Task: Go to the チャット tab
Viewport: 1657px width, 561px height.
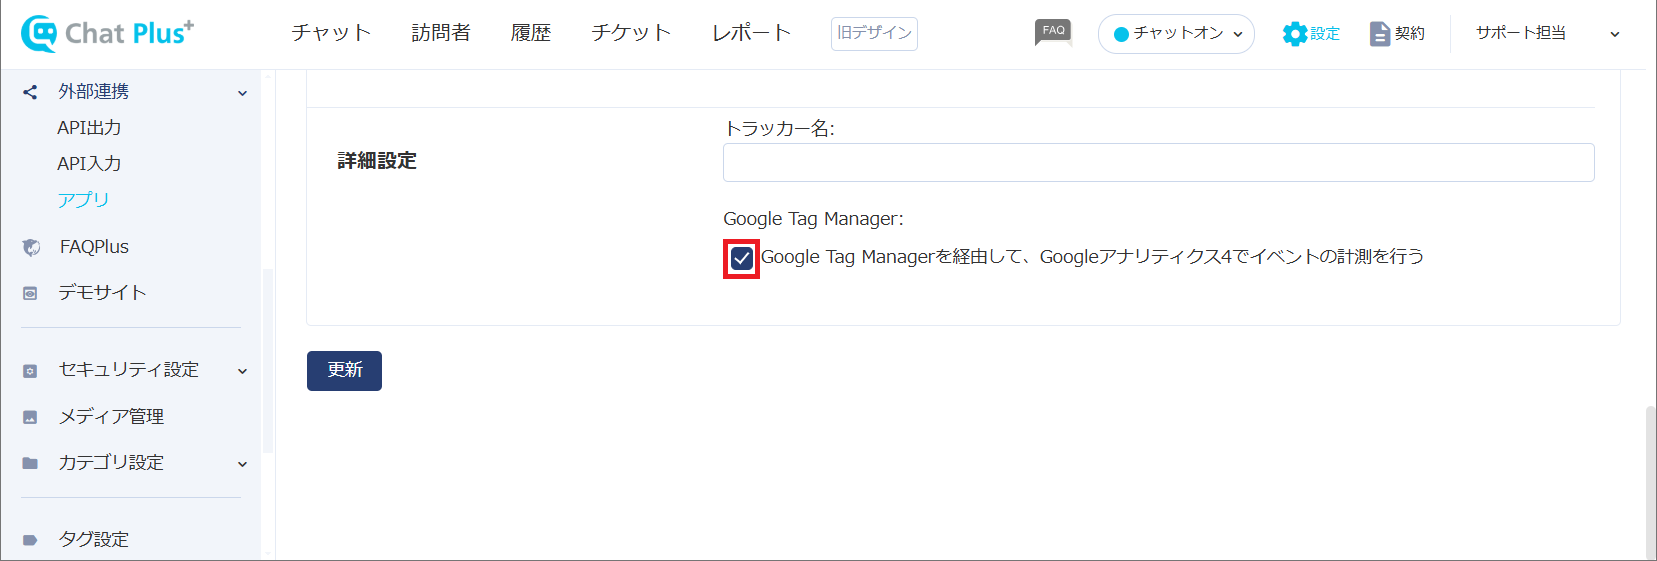Action: click(331, 33)
